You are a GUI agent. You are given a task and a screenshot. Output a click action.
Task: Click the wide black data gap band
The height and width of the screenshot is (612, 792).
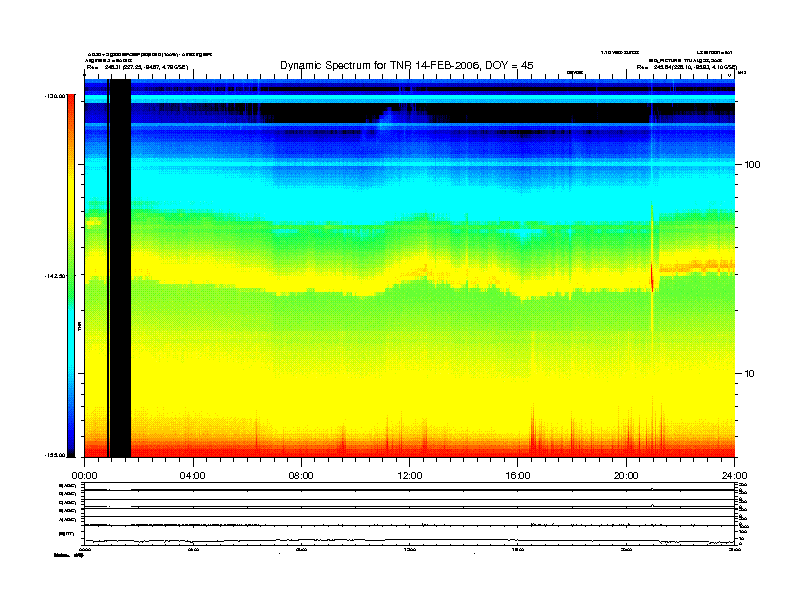[121, 268]
